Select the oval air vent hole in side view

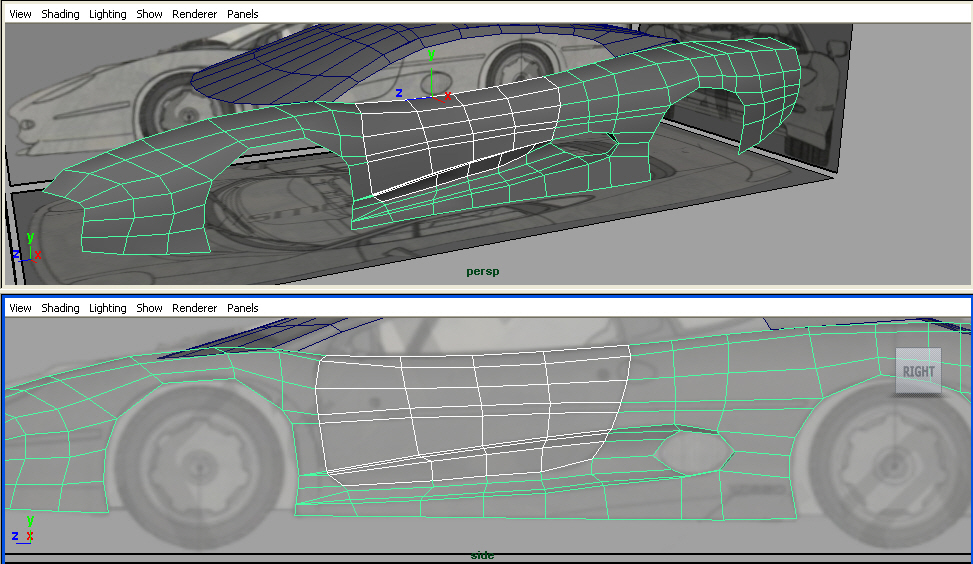[694, 452]
